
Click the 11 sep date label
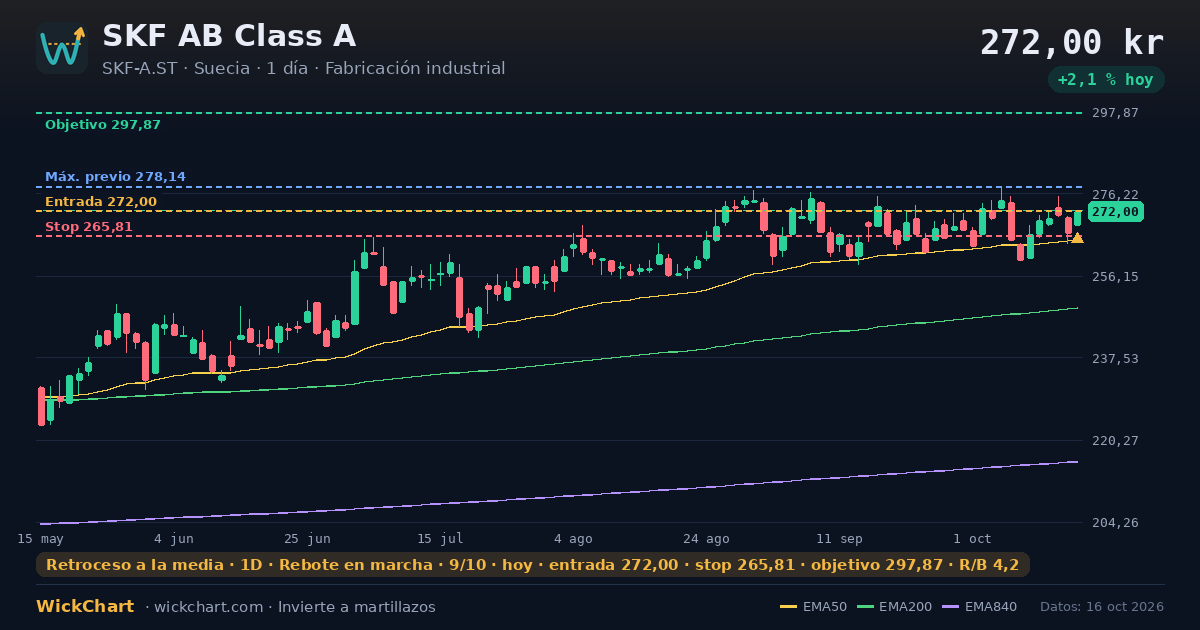tap(839, 538)
